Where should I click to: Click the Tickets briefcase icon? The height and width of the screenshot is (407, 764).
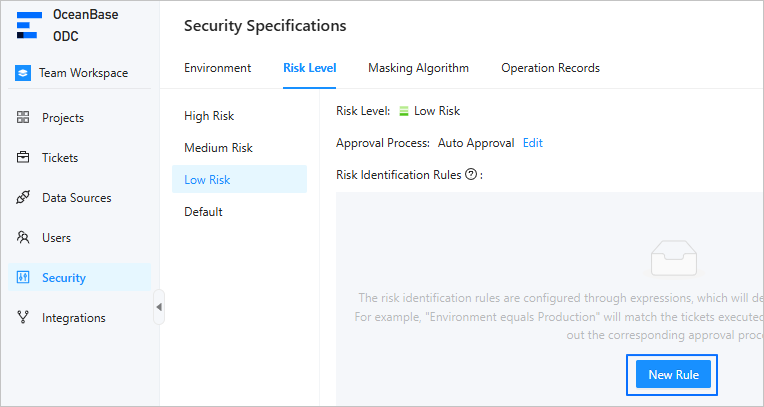coord(23,158)
